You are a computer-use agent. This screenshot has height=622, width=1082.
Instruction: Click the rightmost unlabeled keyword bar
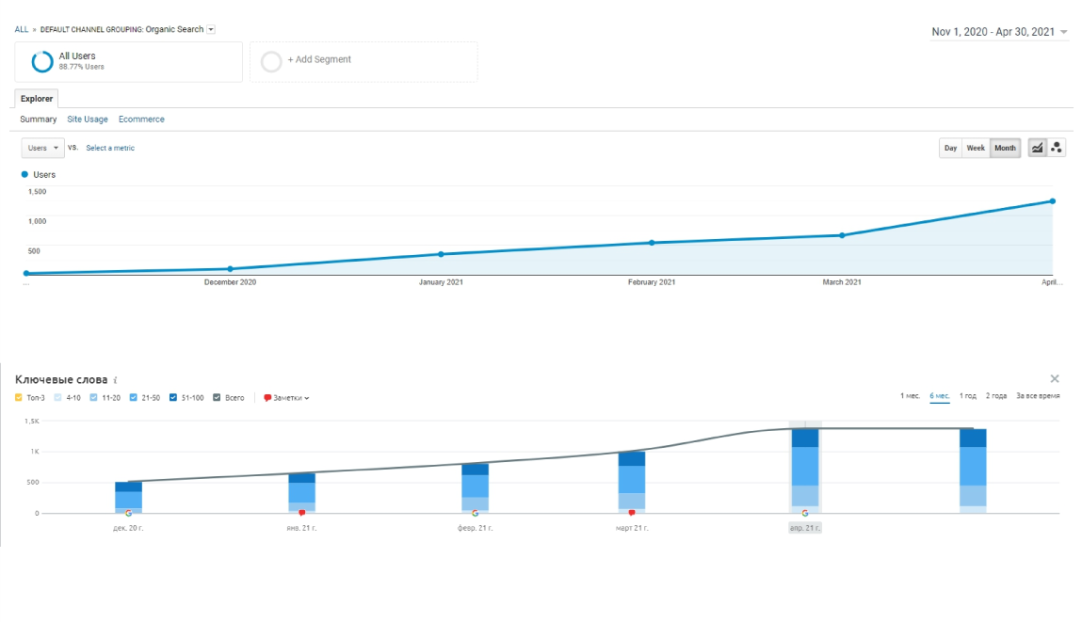[x=973, y=471]
